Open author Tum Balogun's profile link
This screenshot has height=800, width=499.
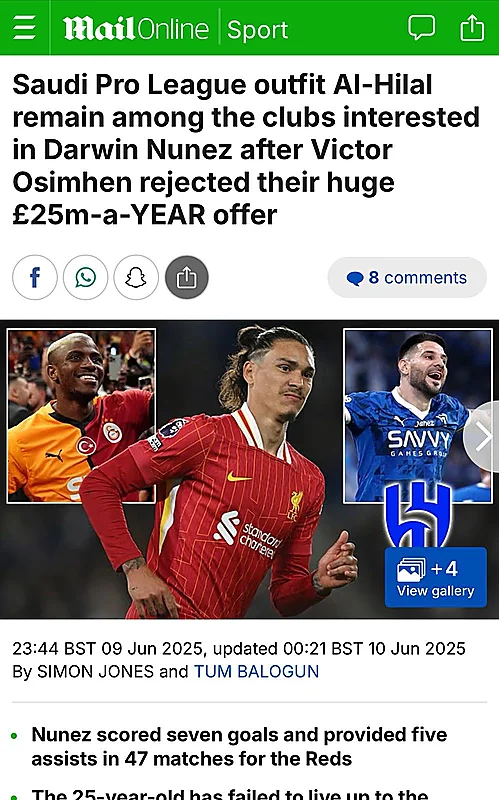(256, 671)
